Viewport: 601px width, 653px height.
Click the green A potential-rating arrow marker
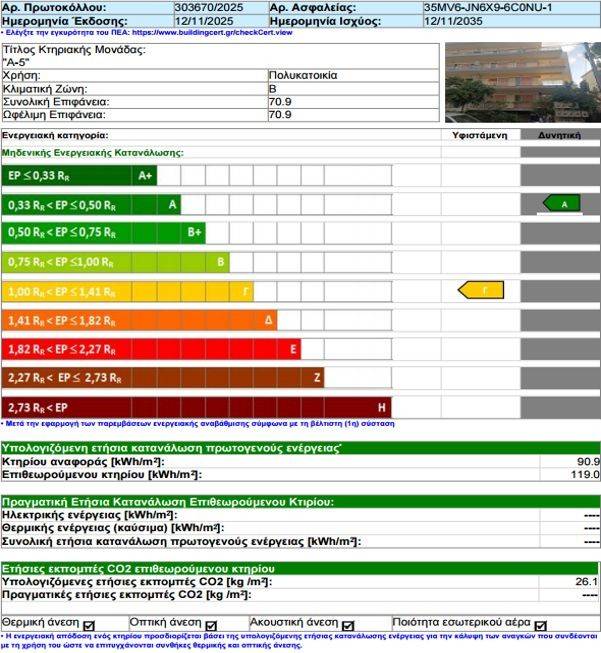[561, 203]
